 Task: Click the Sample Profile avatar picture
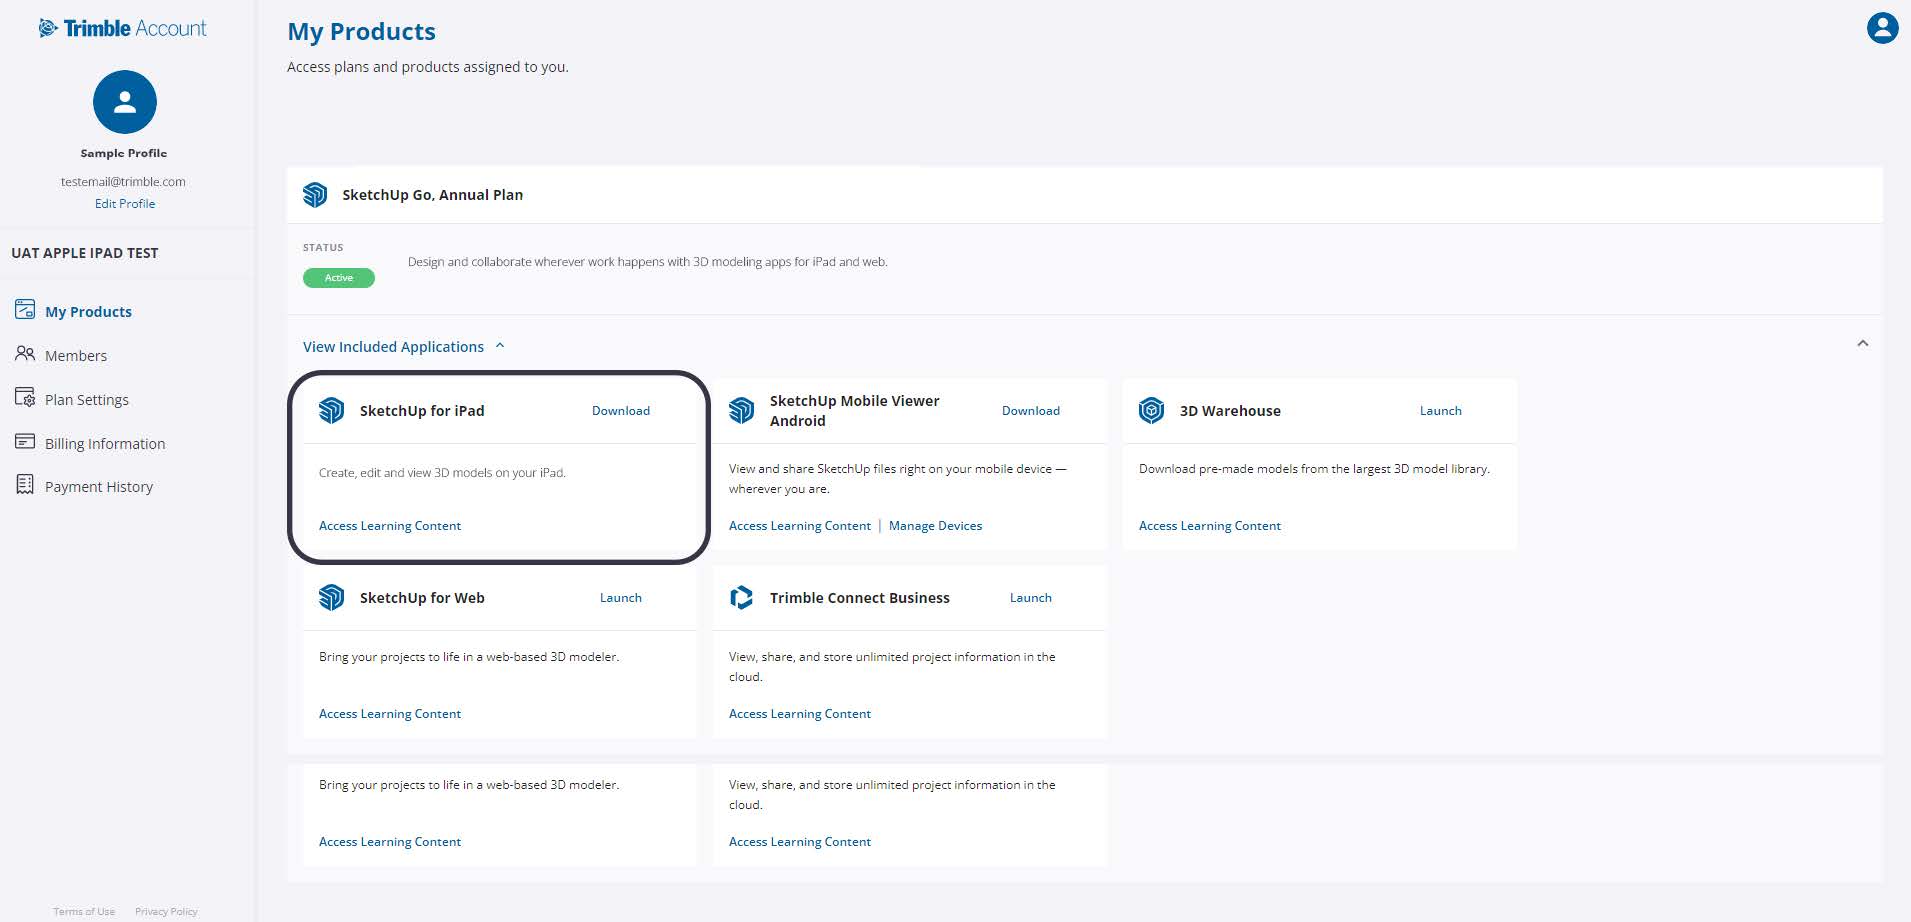(125, 102)
